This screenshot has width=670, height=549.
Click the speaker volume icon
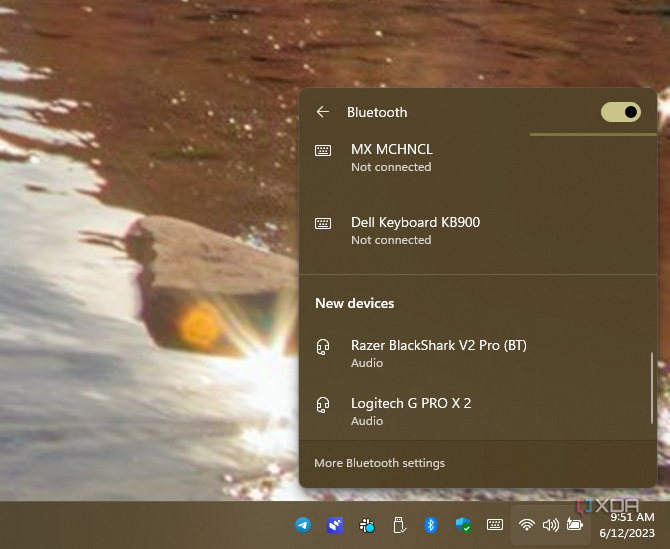[550, 525]
